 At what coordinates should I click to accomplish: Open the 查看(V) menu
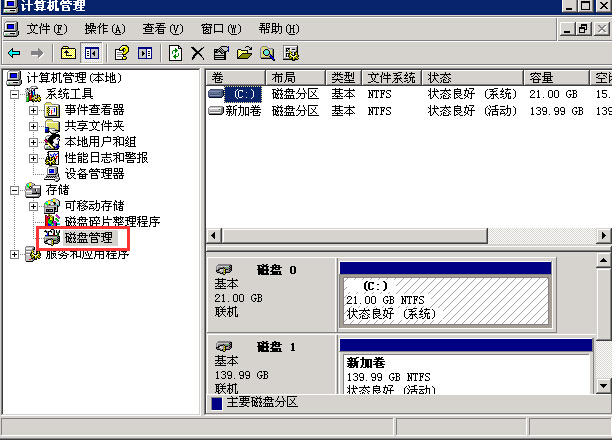tap(162, 29)
